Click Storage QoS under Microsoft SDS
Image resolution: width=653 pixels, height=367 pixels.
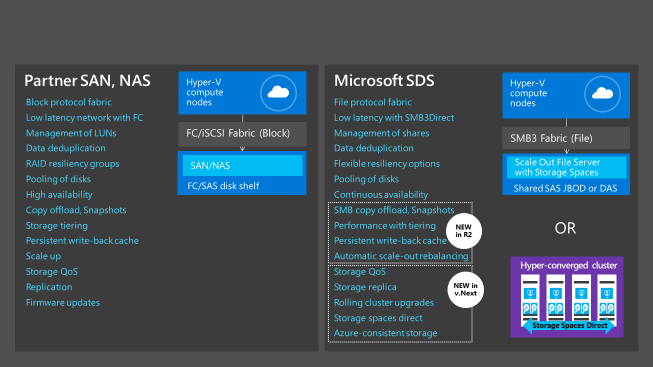(x=360, y=272)
